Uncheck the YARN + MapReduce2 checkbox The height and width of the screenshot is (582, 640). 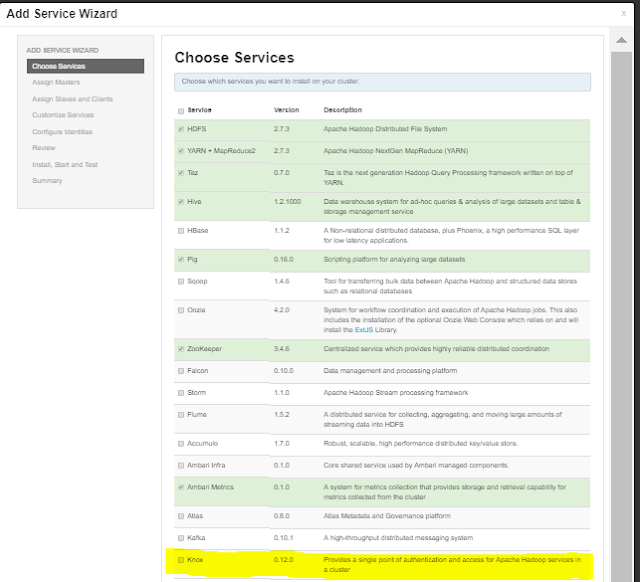[181, 151]
